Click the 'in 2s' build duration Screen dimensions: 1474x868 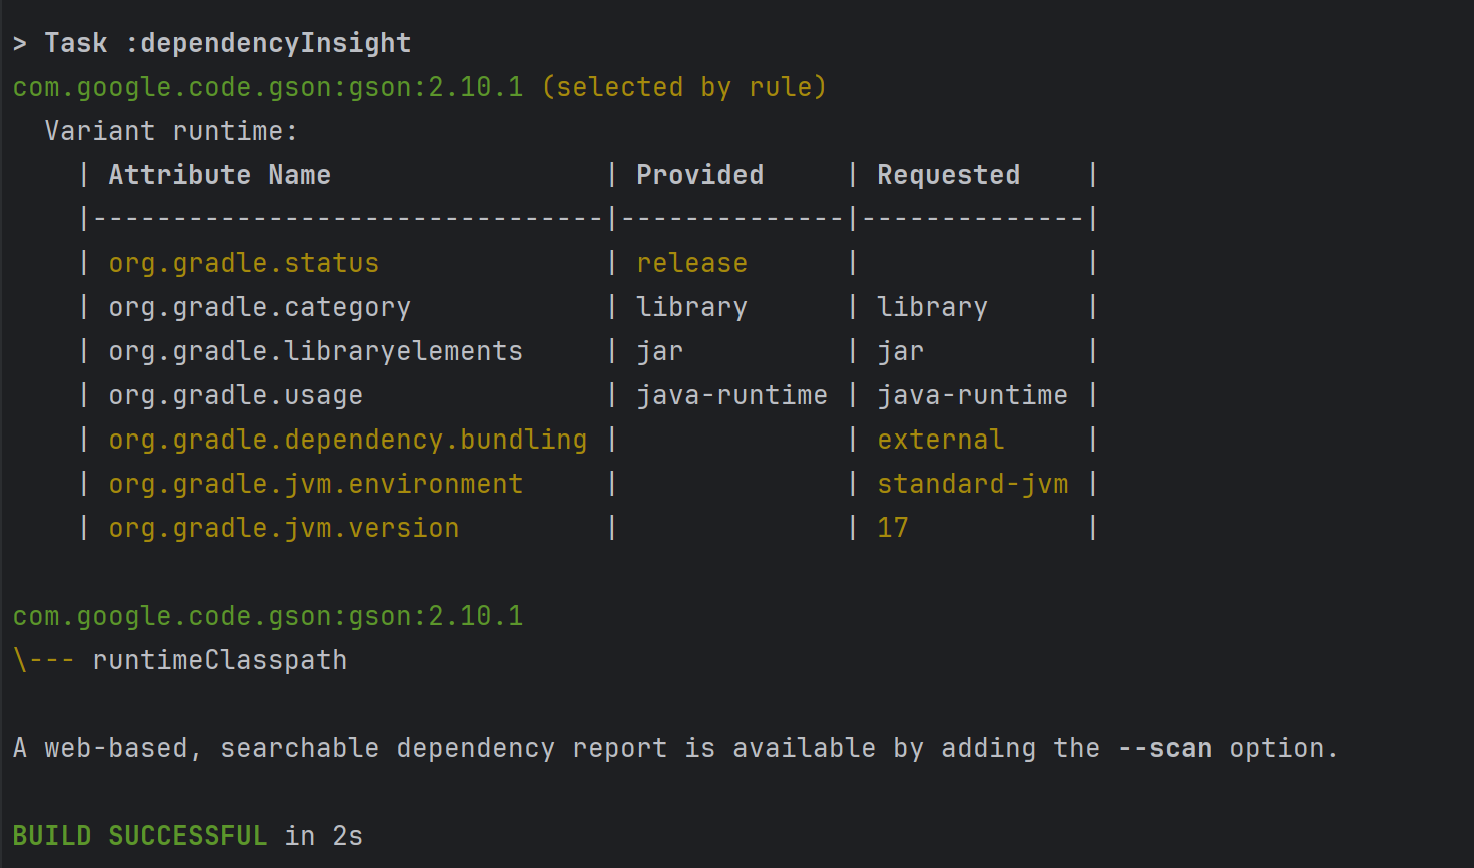(323, 835)
